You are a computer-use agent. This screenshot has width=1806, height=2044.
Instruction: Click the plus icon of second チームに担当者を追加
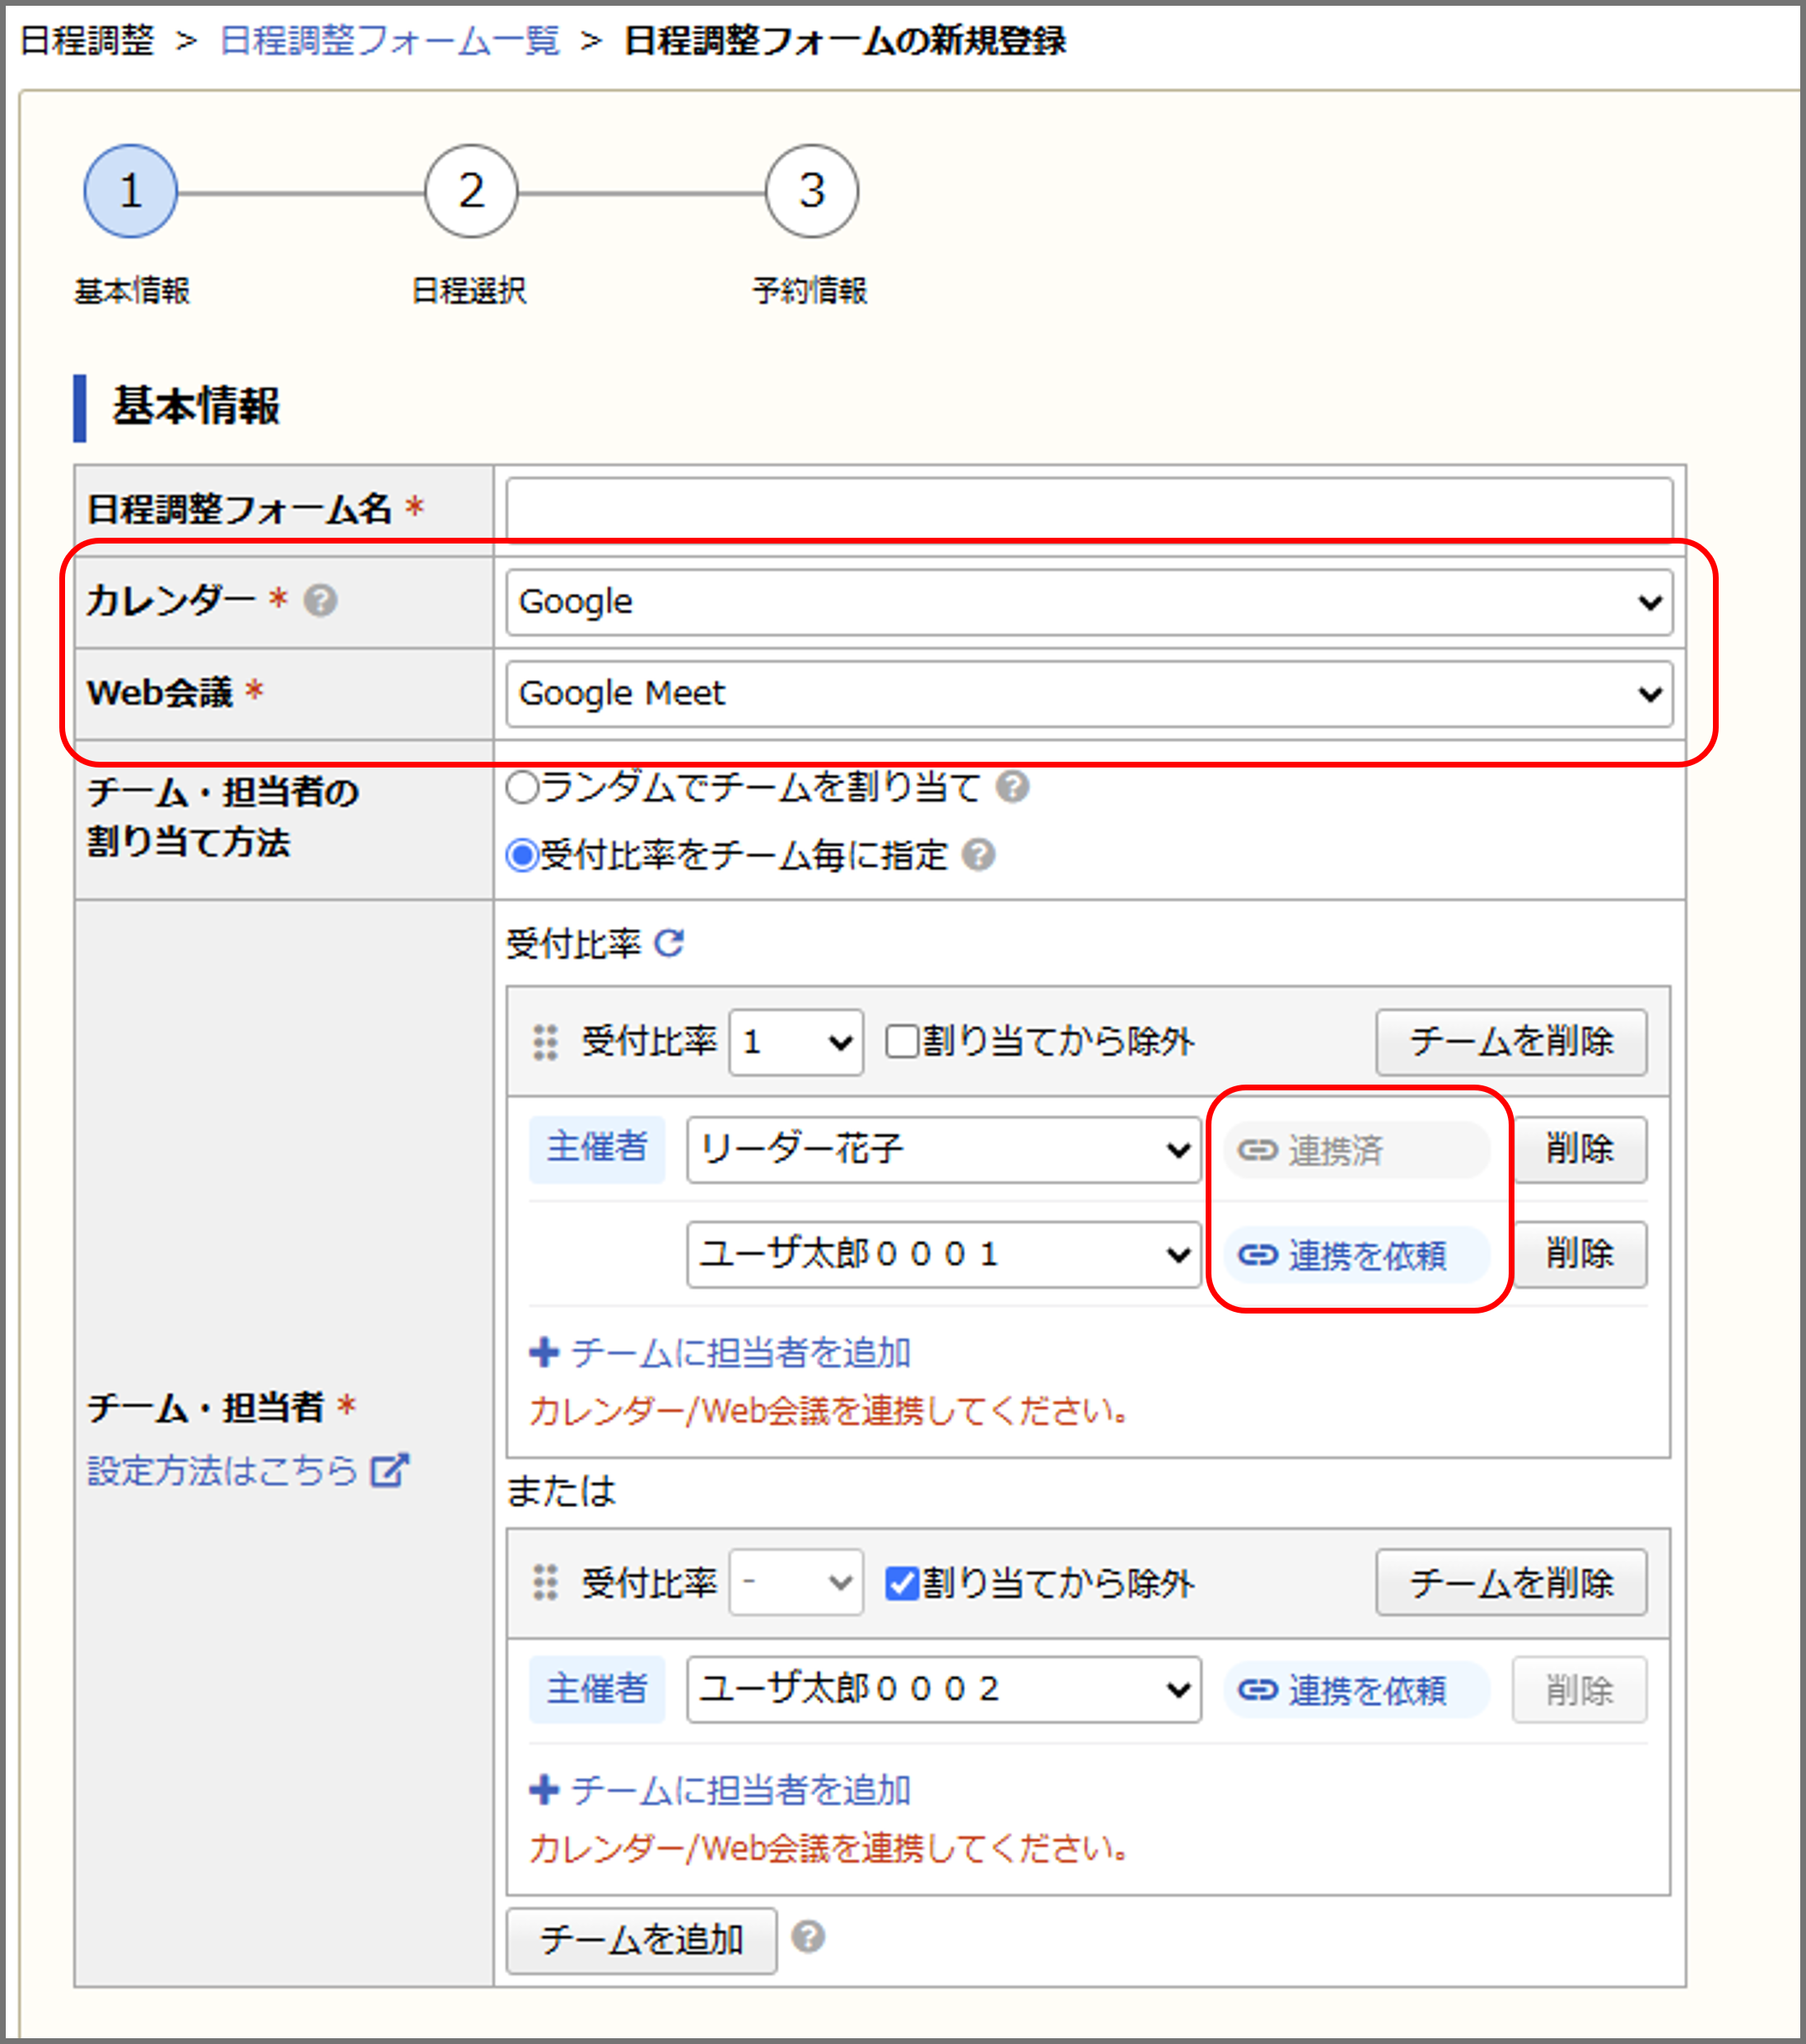[544, 1789]
